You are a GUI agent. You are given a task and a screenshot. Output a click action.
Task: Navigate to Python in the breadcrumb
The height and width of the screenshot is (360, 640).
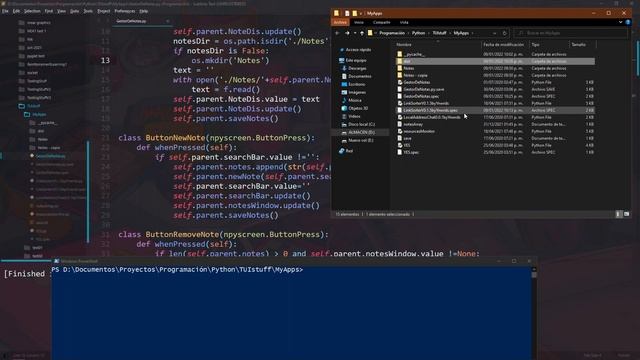click(x=418, y=33)
